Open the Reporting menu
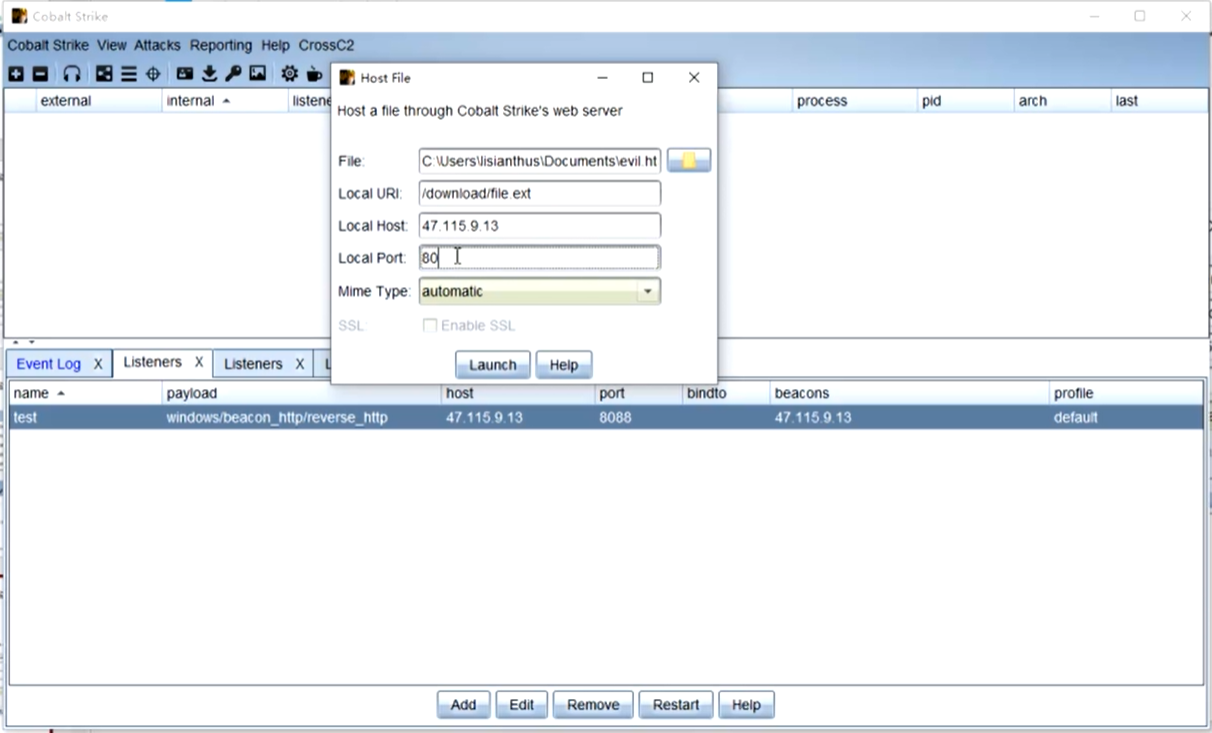 pyautogui.click(x=221, y=45)
